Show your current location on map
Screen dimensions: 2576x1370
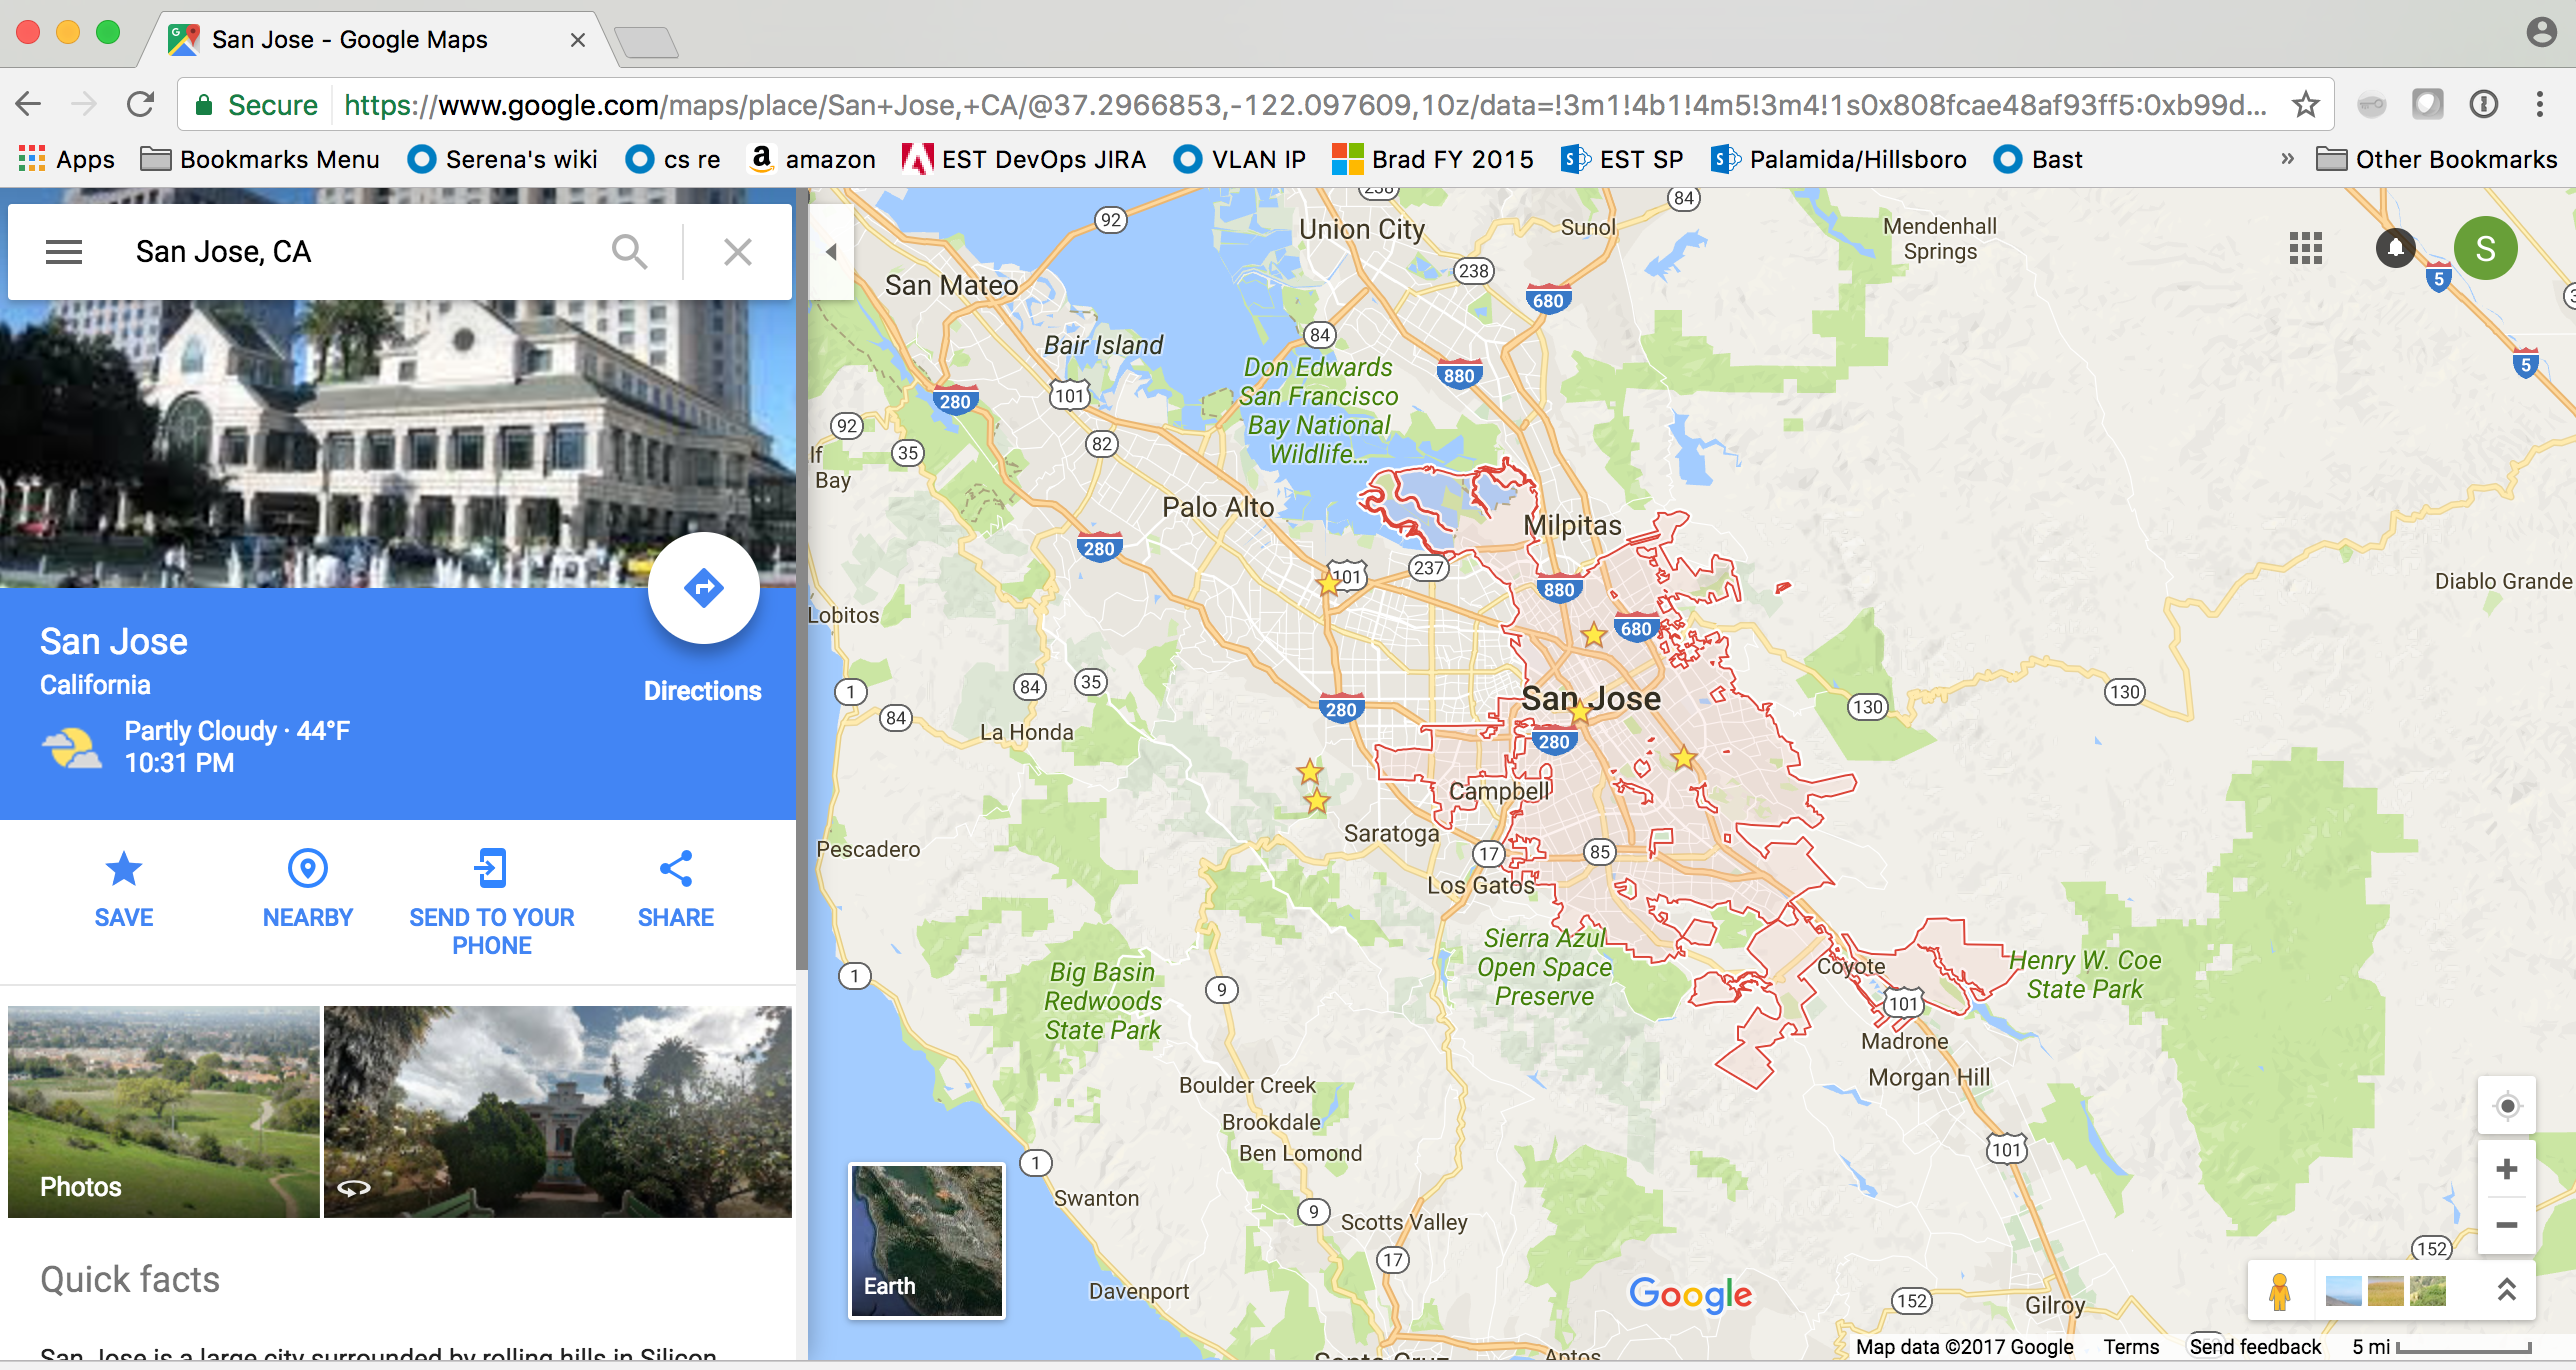click(x=2507, y=1106)
